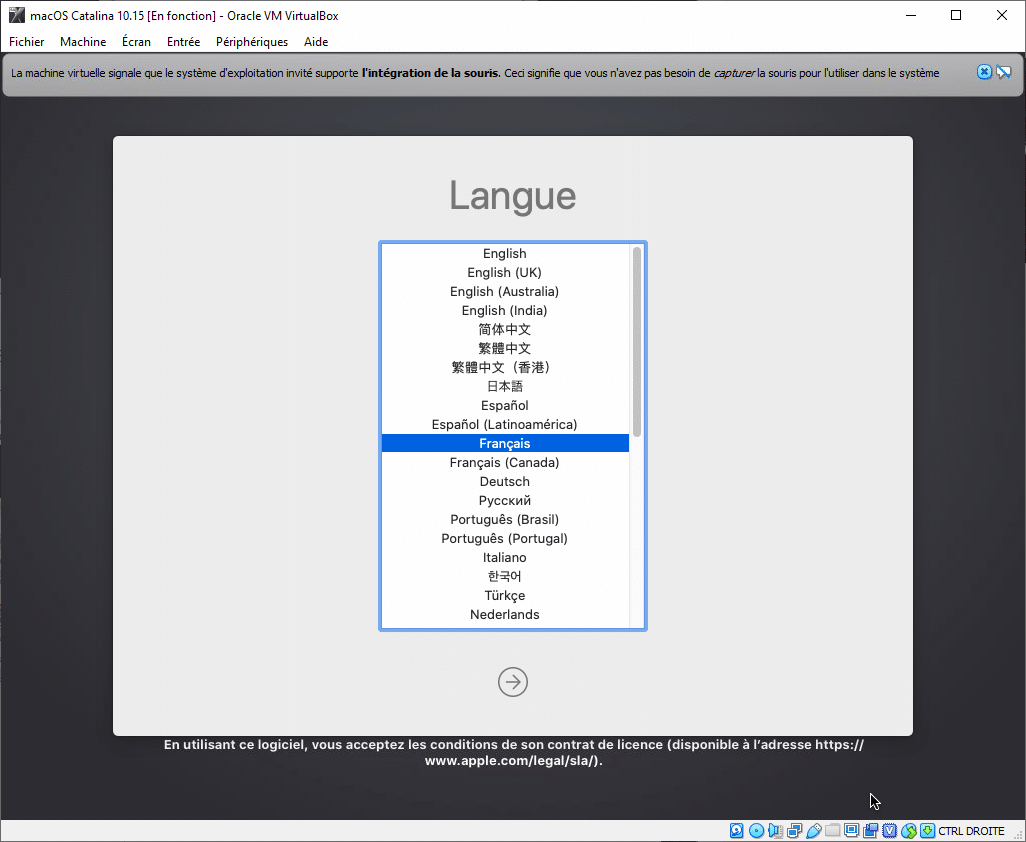This screenshot has width=1026, height=842.
Task: Click the crossed-out speech bubble notification icon
Action: 1004,72
